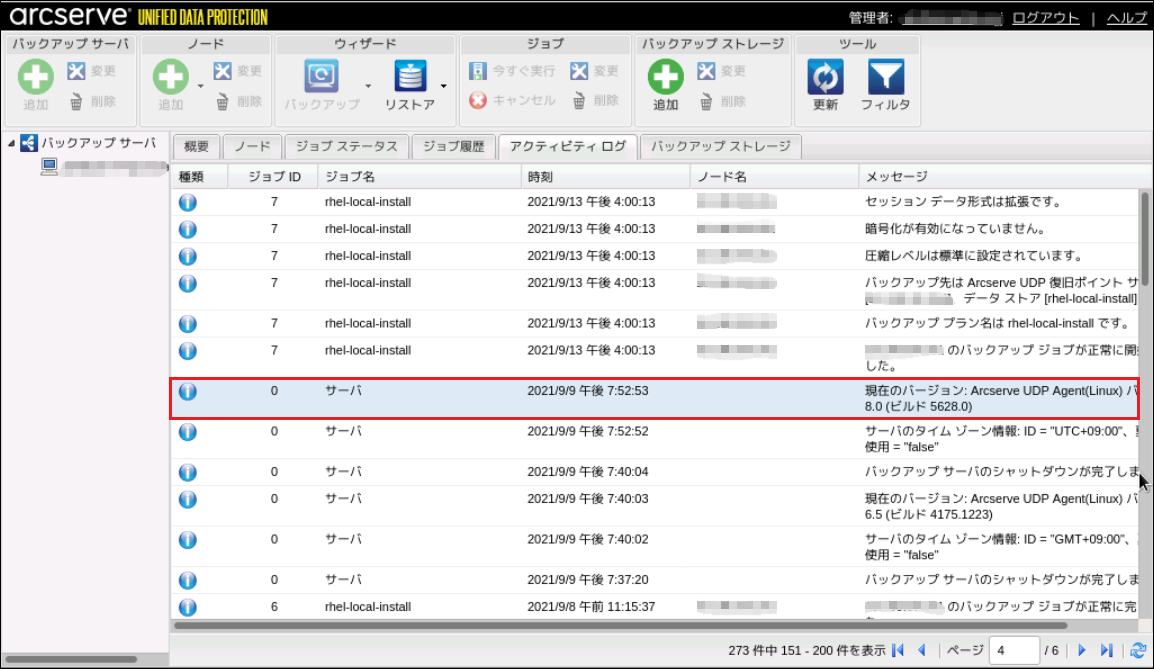The image size is (1154, 669).
Task: Sort by the 種類 column header
Action: click(199, 177)
